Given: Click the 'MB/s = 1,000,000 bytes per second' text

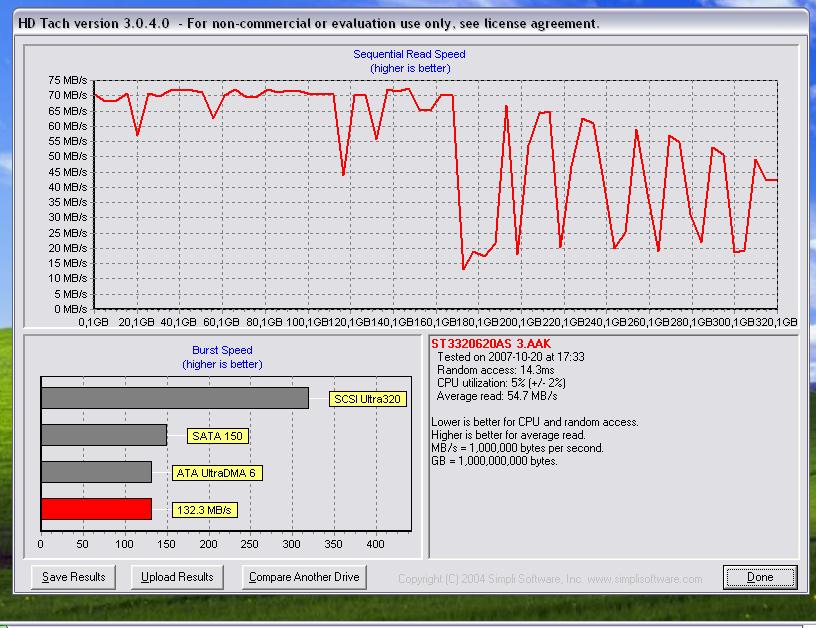Looking at the screenshot, I should point(518,448).
